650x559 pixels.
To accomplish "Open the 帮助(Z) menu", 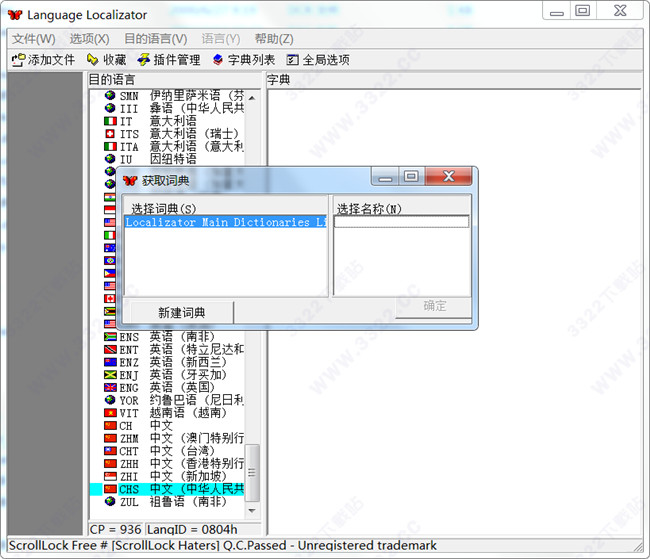I will tap(274, 39).
